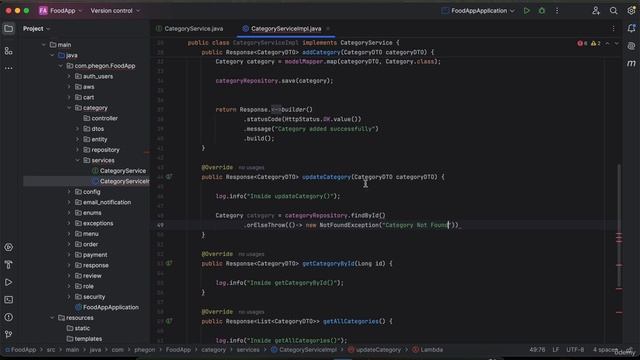Click the updateCategory override gutter icon
The image size is (640, 360).
point(169,177)
